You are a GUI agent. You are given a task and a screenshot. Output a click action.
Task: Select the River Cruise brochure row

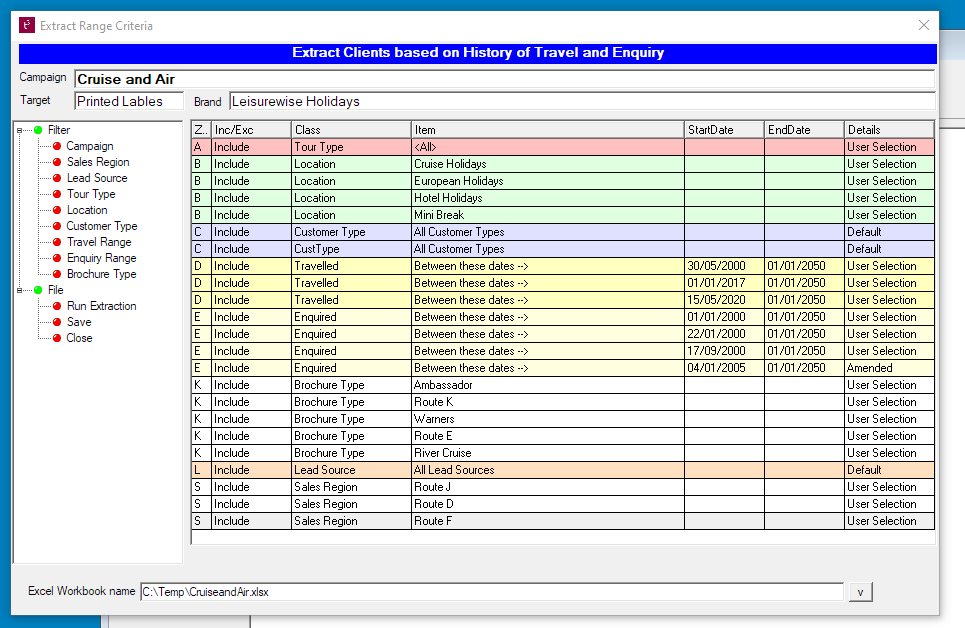point(563,453)
